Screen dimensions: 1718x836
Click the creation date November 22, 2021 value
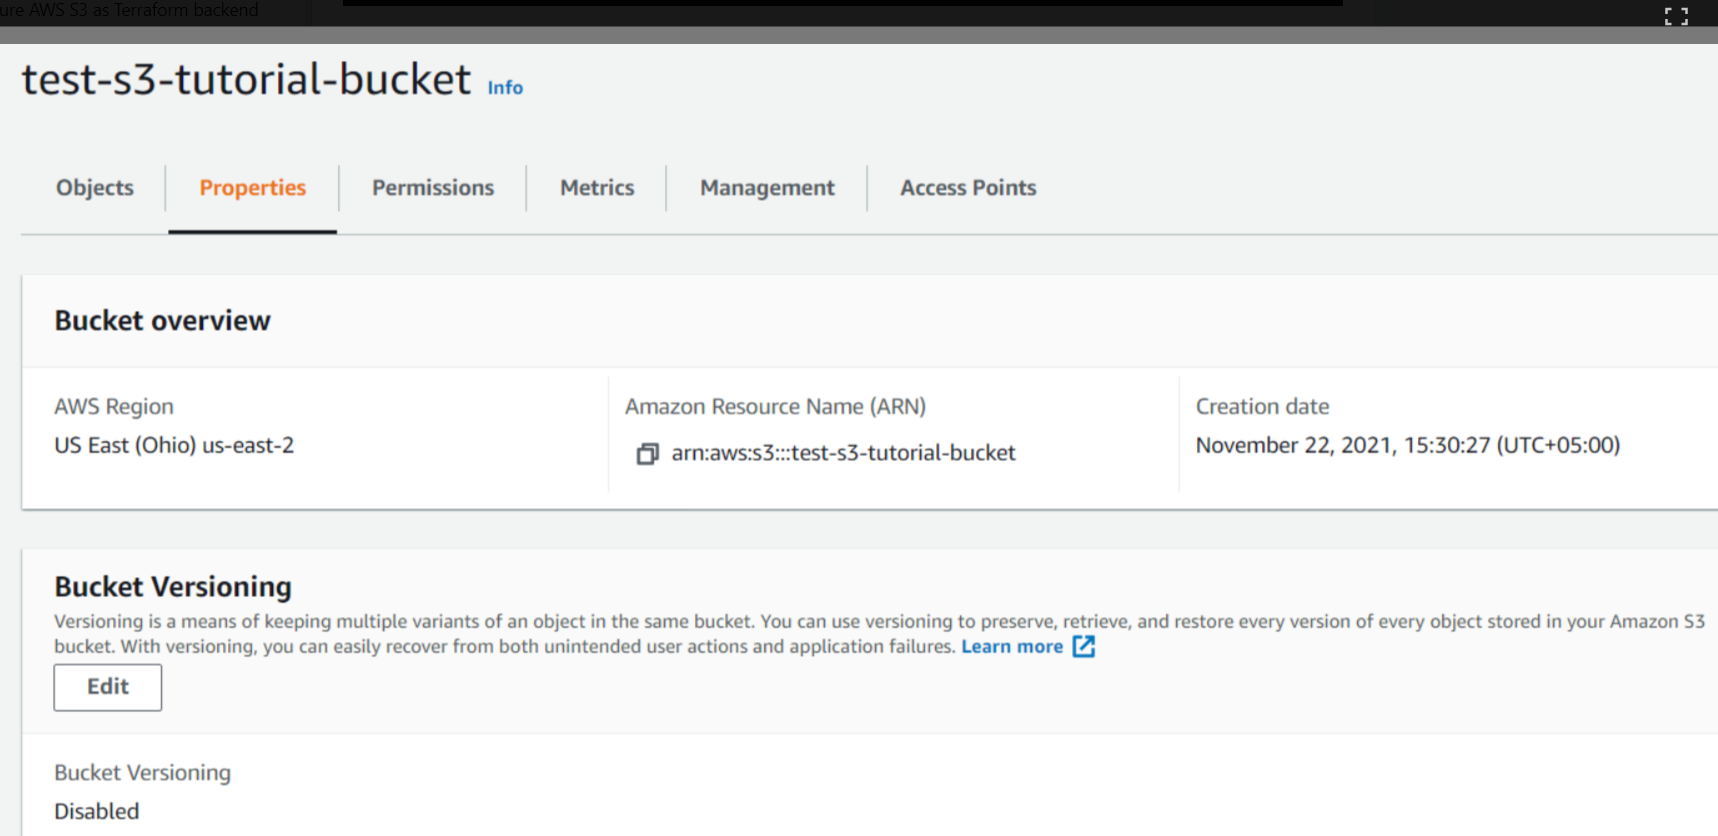[x=1408, y=445]
